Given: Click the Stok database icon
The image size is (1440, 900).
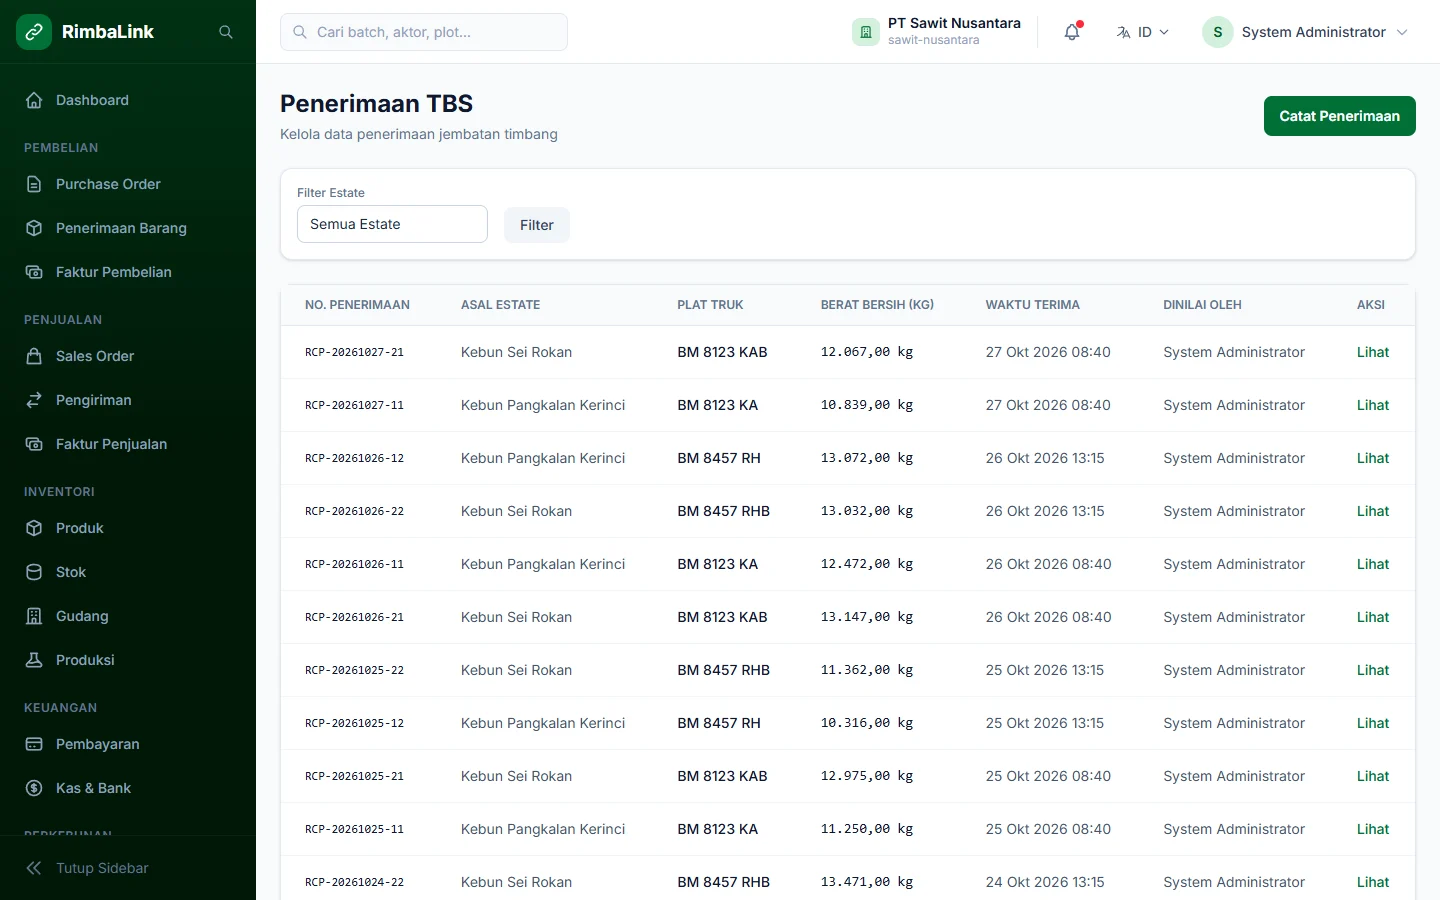Looking at the screenshot, I should pos(34,572).
